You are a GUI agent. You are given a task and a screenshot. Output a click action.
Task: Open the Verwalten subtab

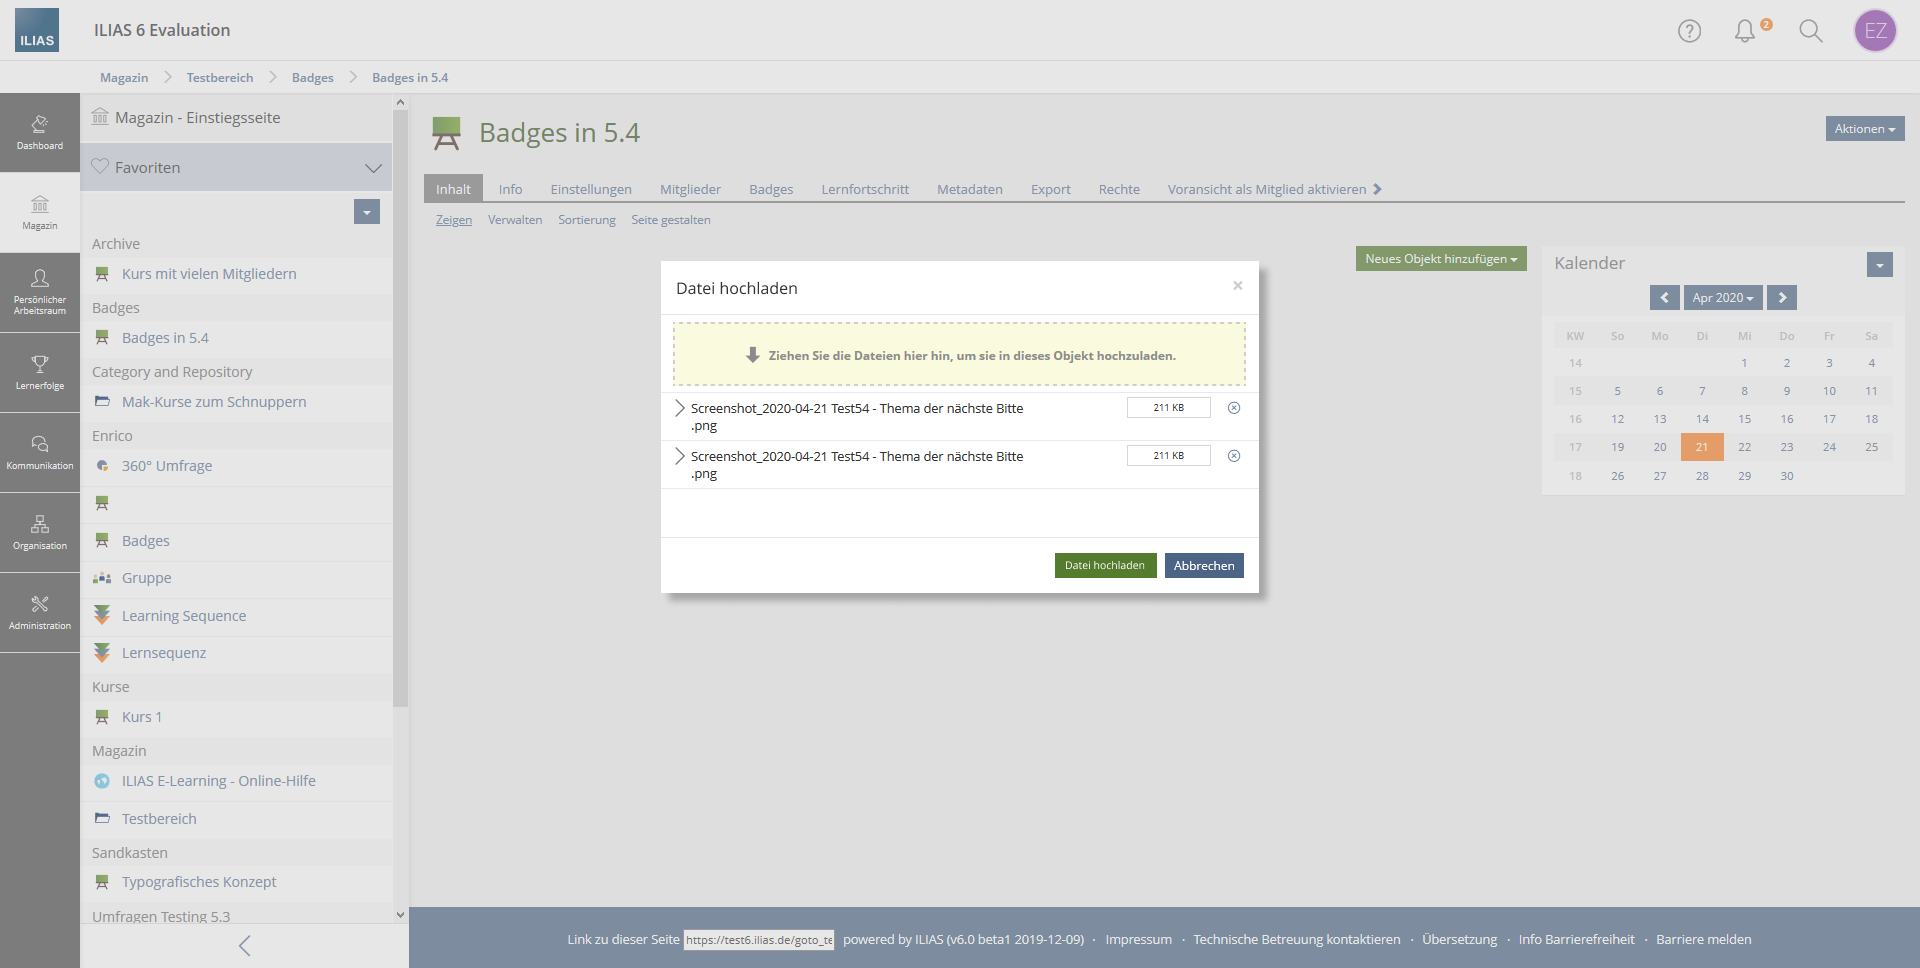[x=515, y=220]
